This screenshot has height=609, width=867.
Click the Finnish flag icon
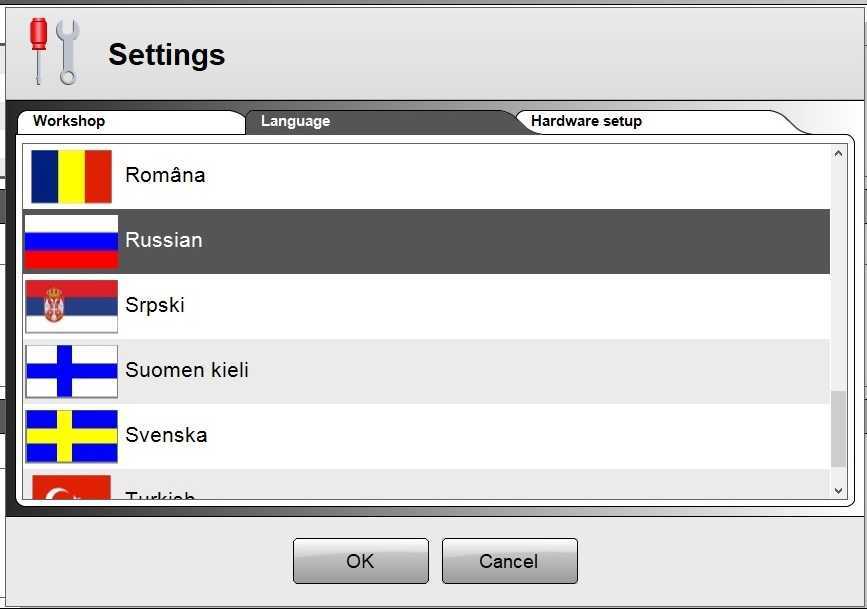tap(71, 371)
